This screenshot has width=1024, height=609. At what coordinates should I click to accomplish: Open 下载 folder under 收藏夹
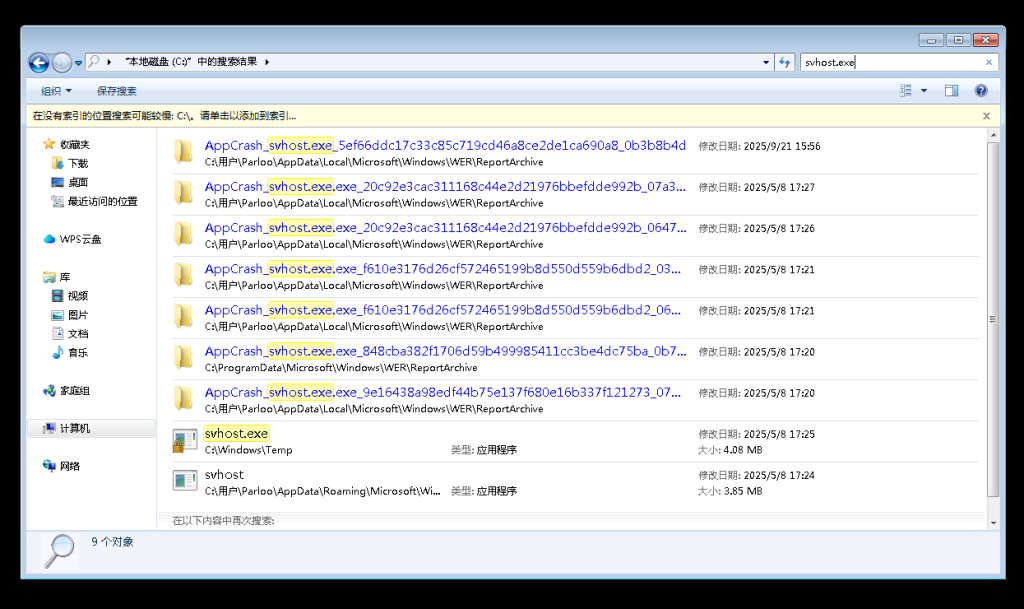[x=77, y=163]
